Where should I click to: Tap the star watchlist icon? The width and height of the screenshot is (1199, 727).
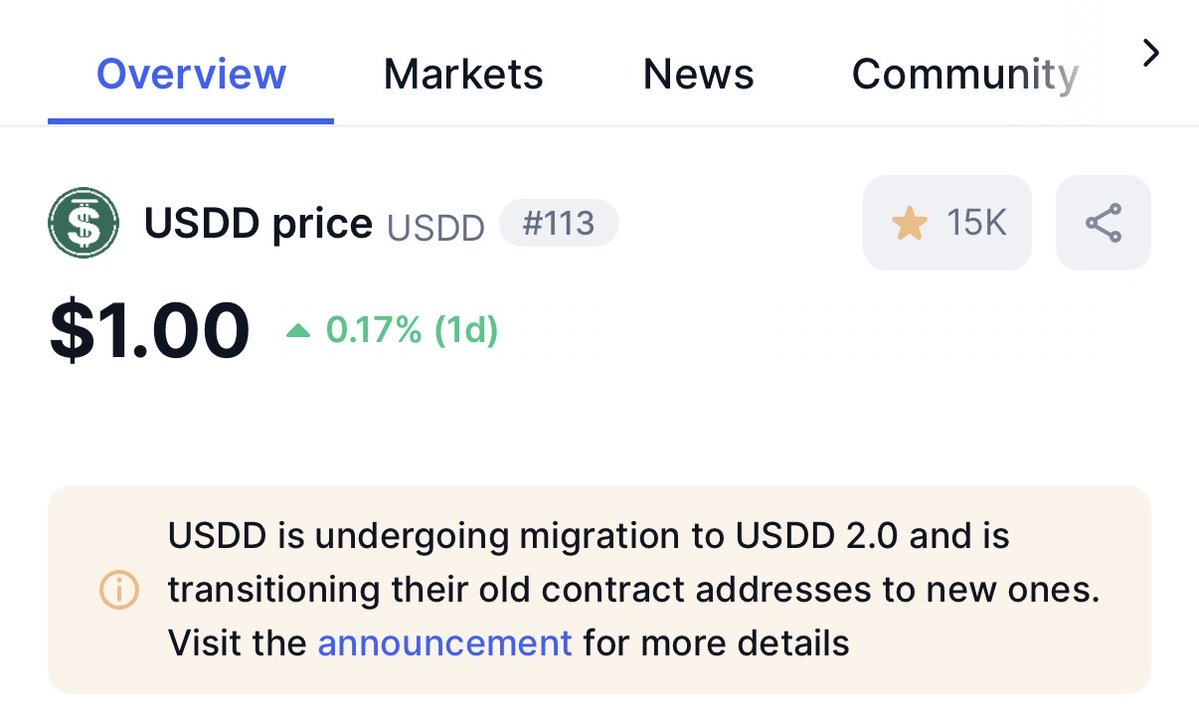[909, 223]
